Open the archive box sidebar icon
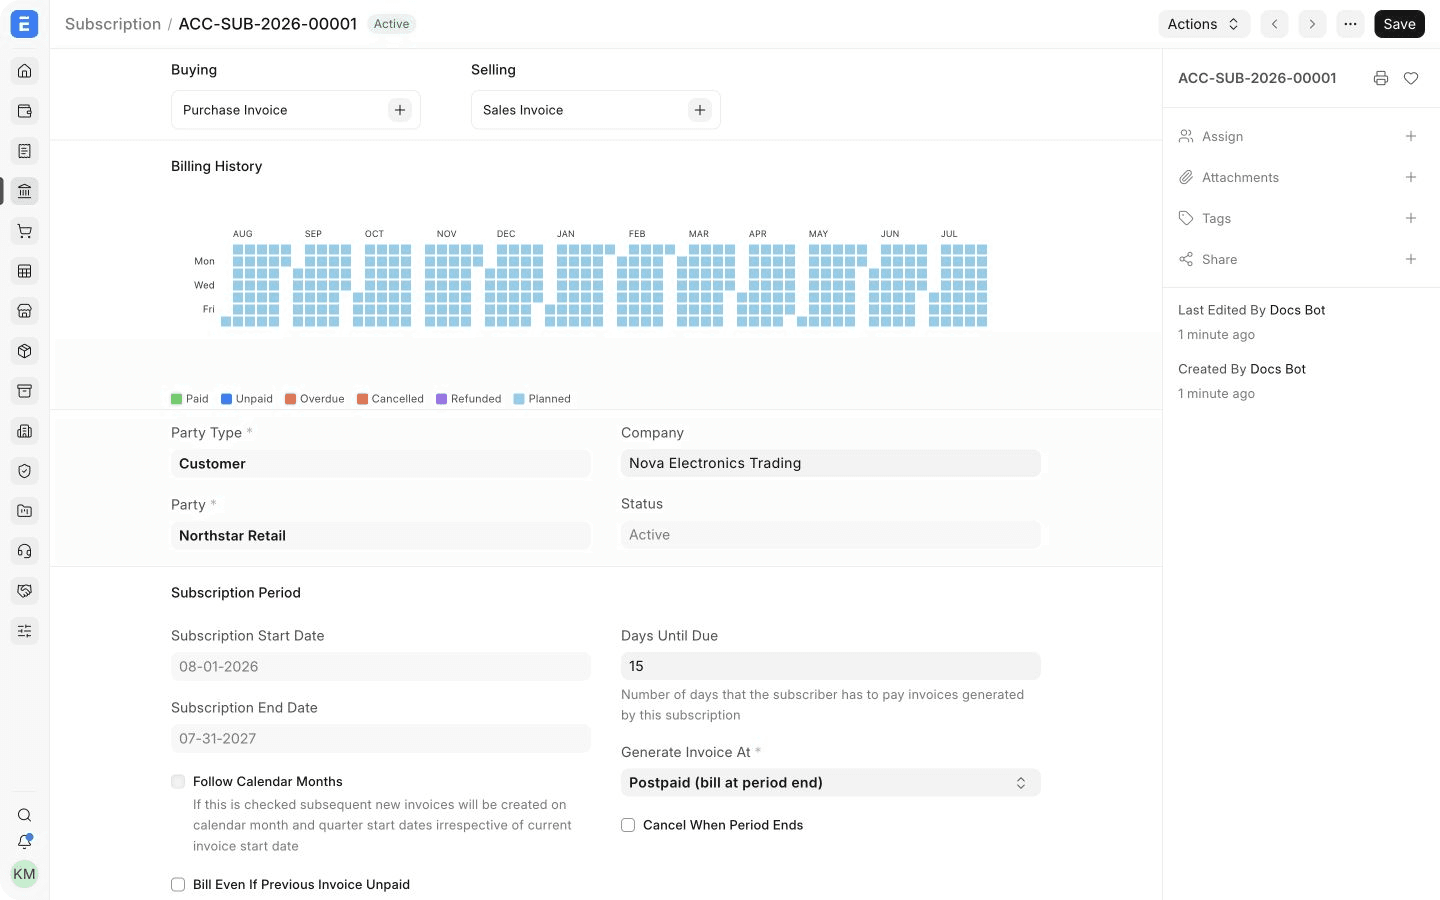Viewport: 1440px width, 900px height. point(25,391)
